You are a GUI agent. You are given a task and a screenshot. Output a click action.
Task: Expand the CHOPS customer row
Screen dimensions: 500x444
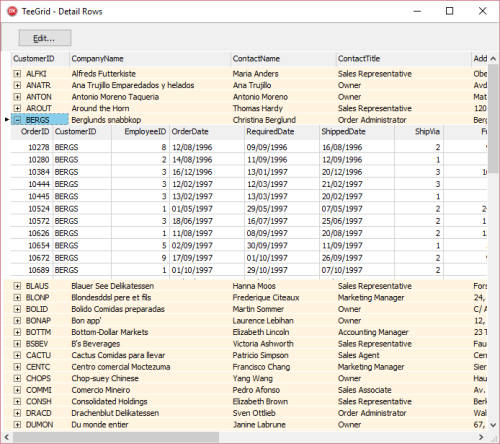(x=17, y=378)
